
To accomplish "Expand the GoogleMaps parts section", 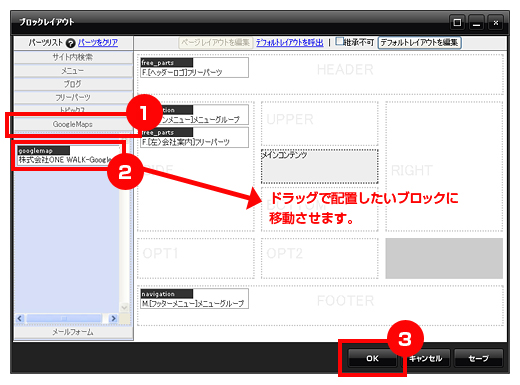I will [73, 124].
